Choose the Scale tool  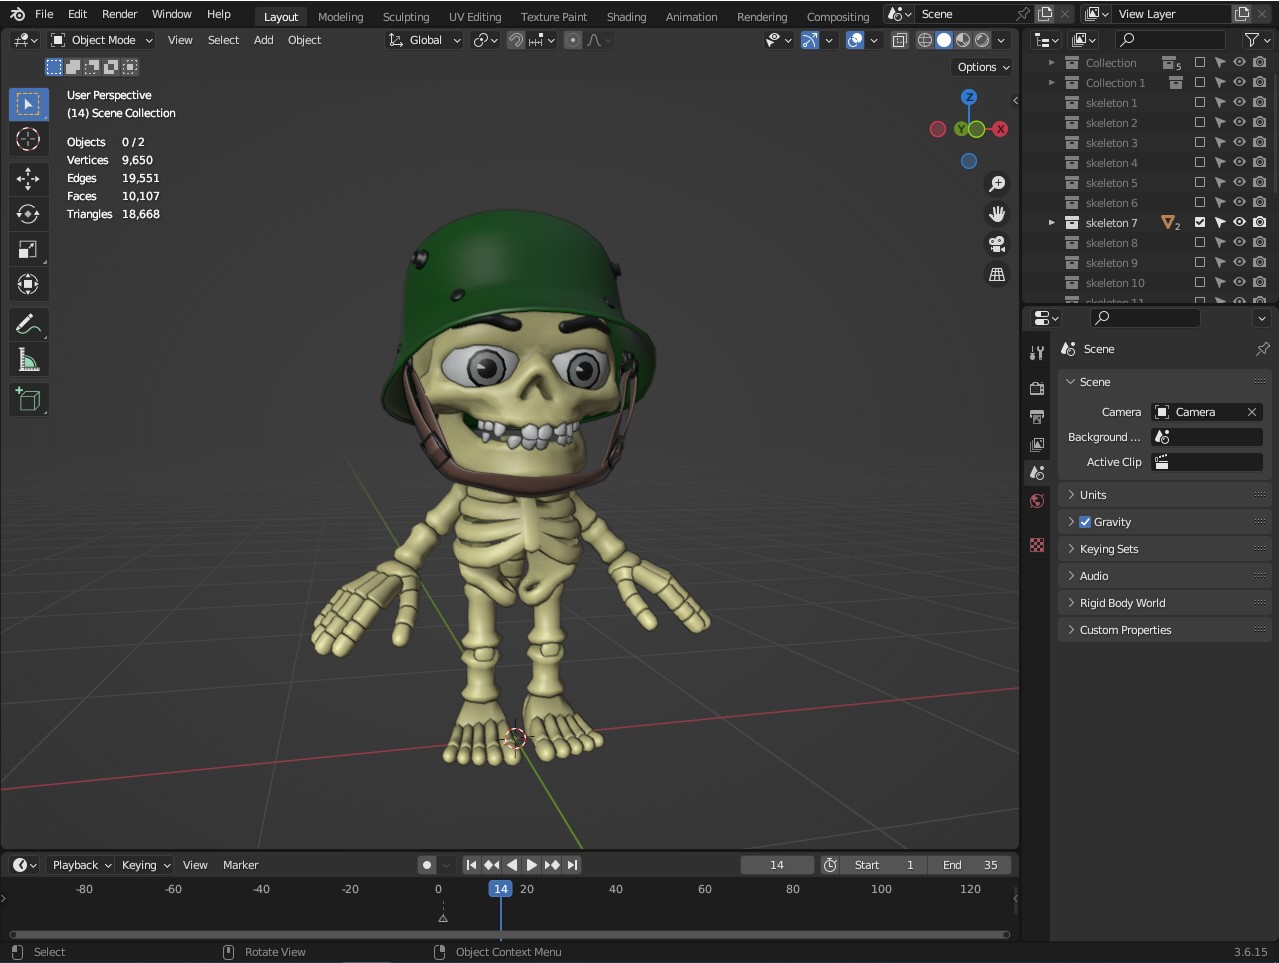point(28,249)
